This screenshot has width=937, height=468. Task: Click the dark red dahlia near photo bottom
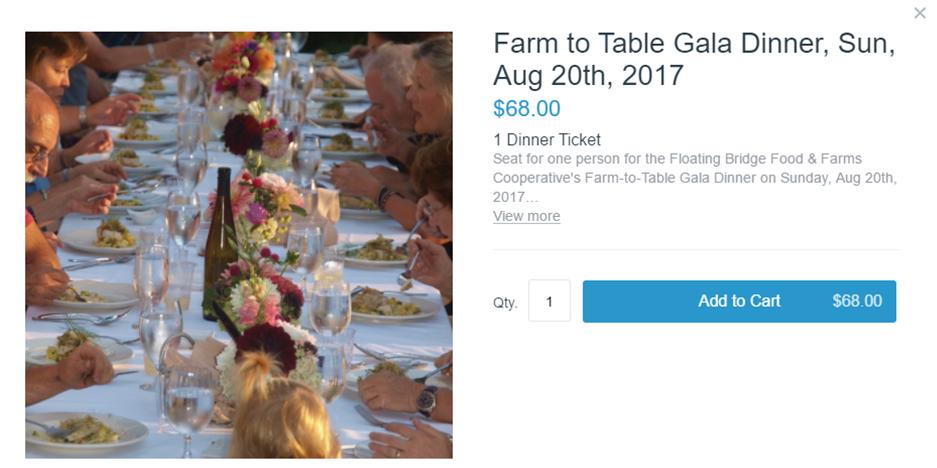pyautogui.click(x=267, y=347)
